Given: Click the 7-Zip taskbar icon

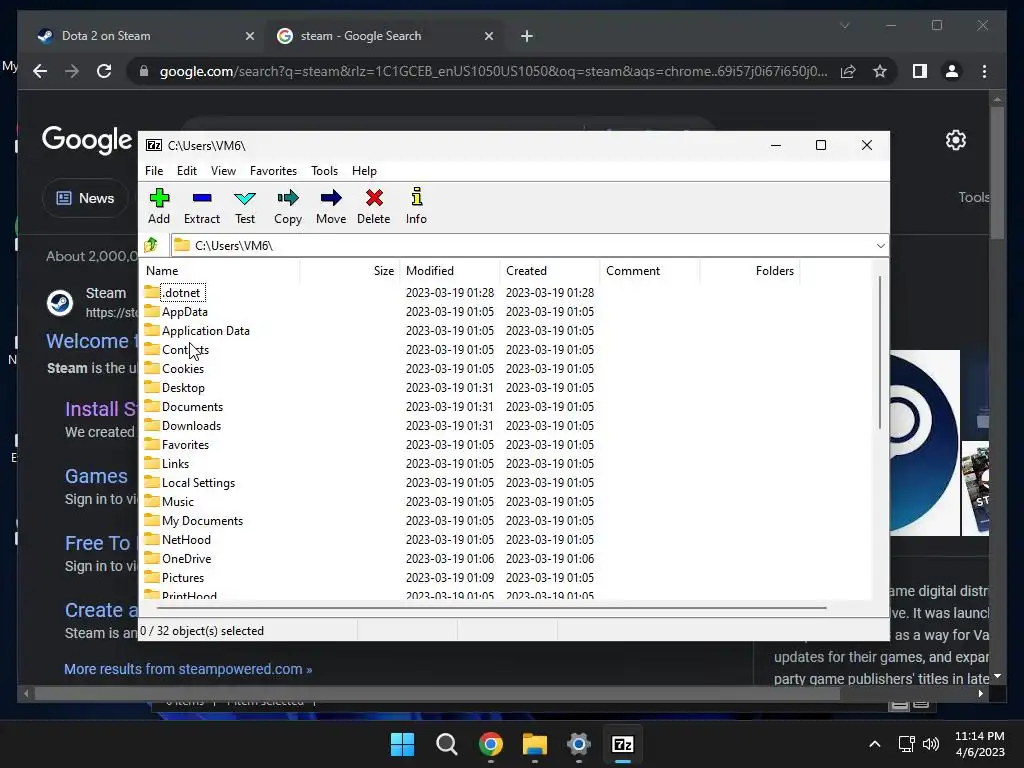Looking at the screenshot, I should pyautogui.click(x=622, y=744).
